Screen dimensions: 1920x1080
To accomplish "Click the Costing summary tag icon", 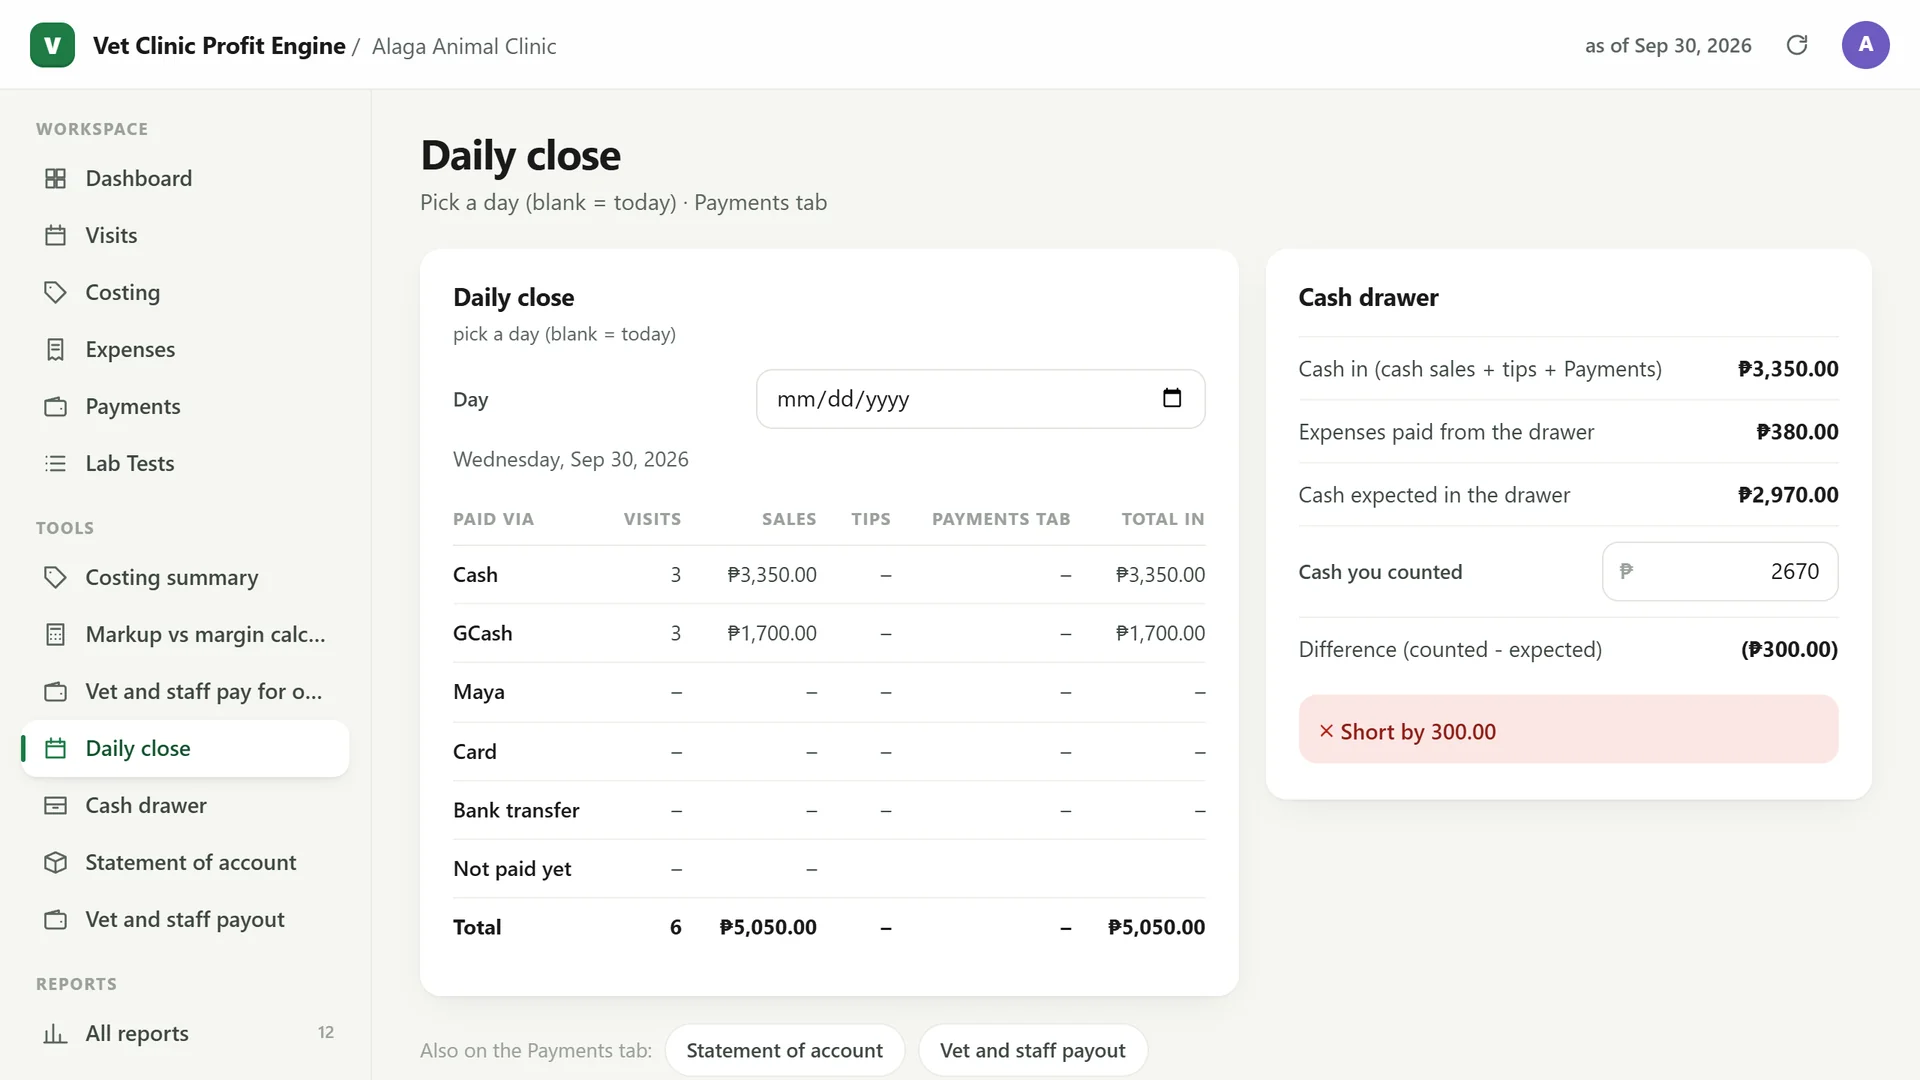I will 56,577.
